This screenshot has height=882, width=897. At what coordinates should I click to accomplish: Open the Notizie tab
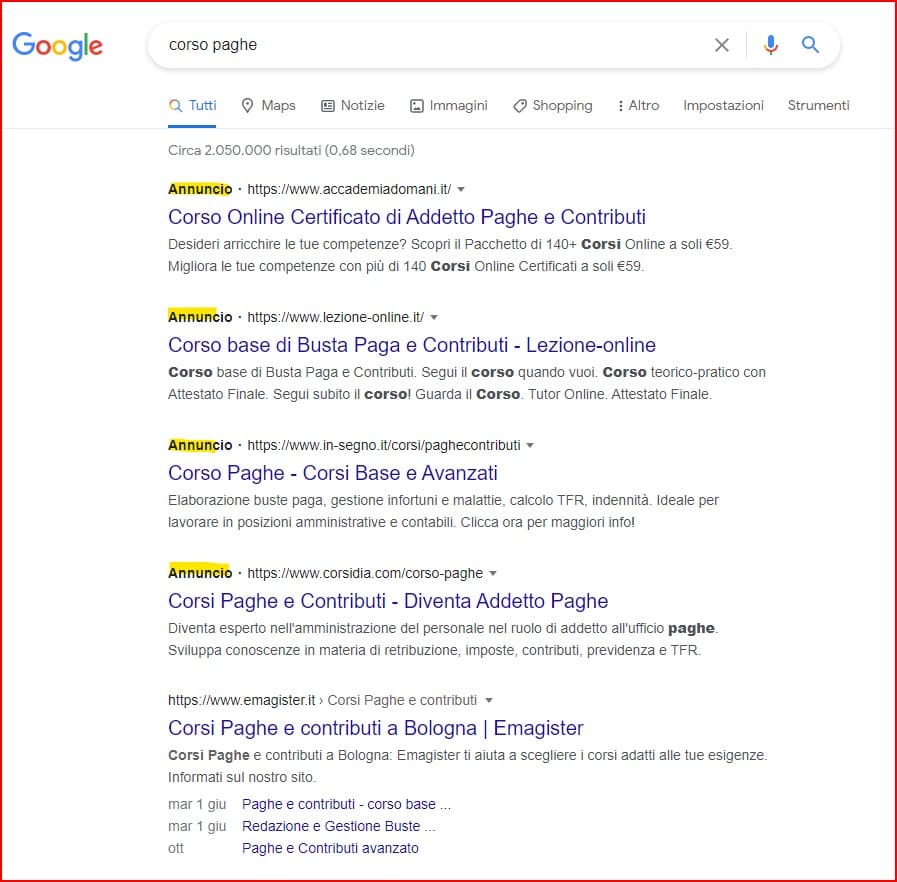pyautogui.click(x=352, y=106)
